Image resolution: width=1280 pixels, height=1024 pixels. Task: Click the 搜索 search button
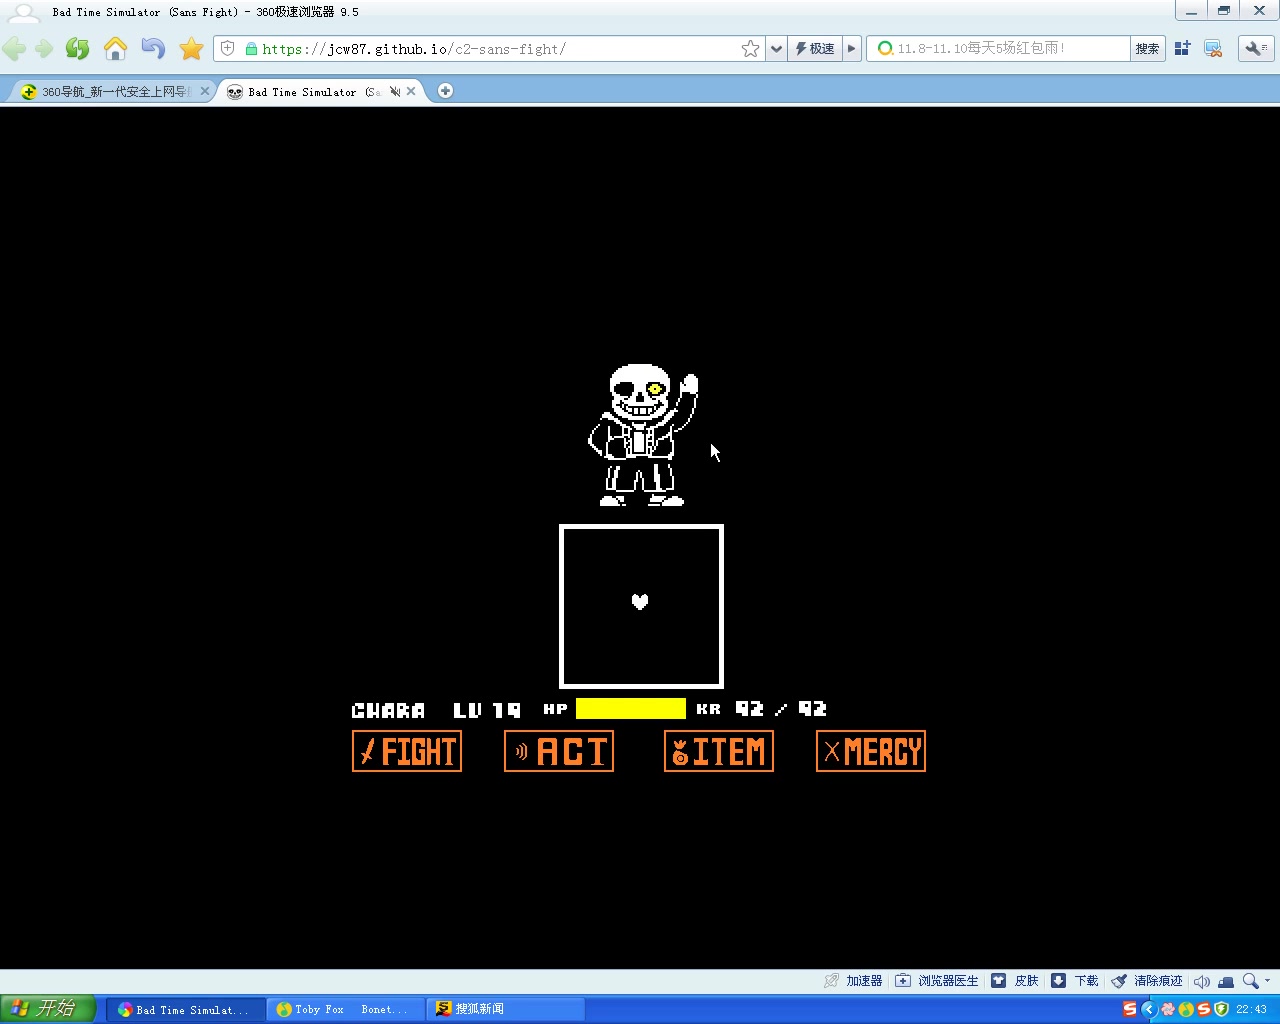click(1147, 49)
